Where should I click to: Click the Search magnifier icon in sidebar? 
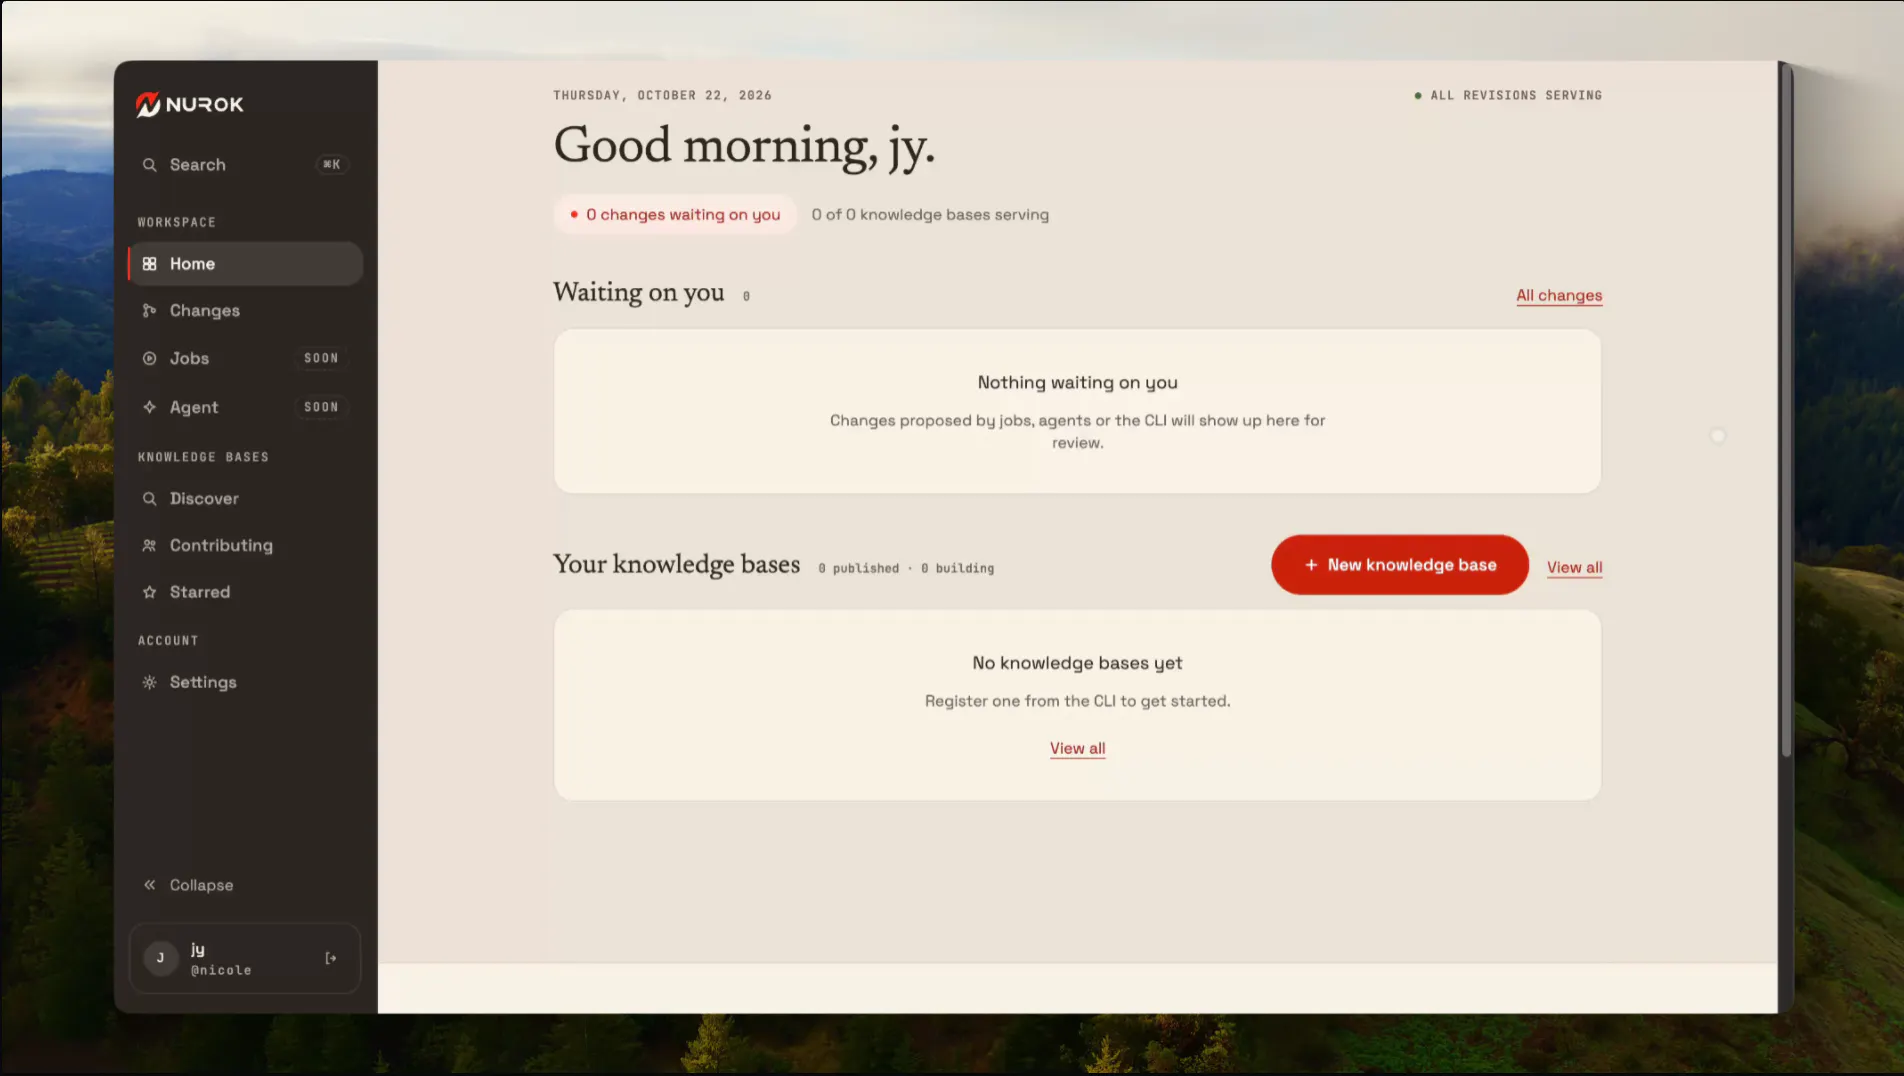click(149, 165)
